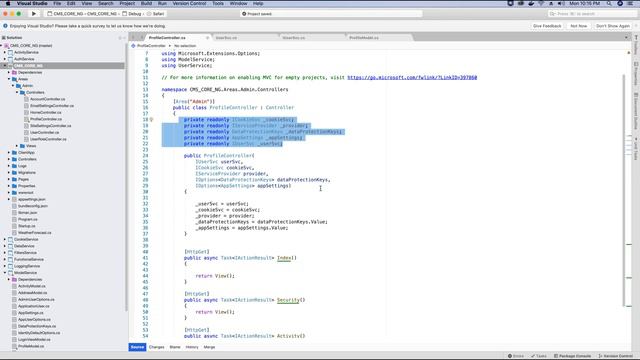Click the Don't Show Again button
This screenshot has height=360, width=640.
613,26
